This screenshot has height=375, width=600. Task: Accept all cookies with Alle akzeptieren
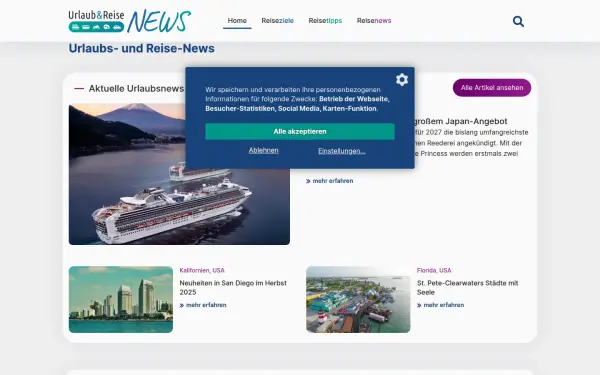pos(300,131)
